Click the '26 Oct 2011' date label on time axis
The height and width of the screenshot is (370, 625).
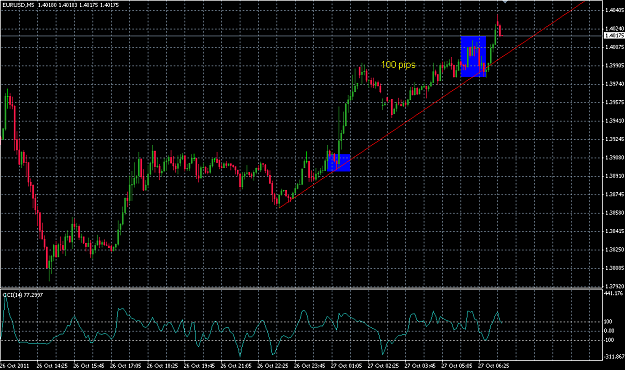[14, 365]
